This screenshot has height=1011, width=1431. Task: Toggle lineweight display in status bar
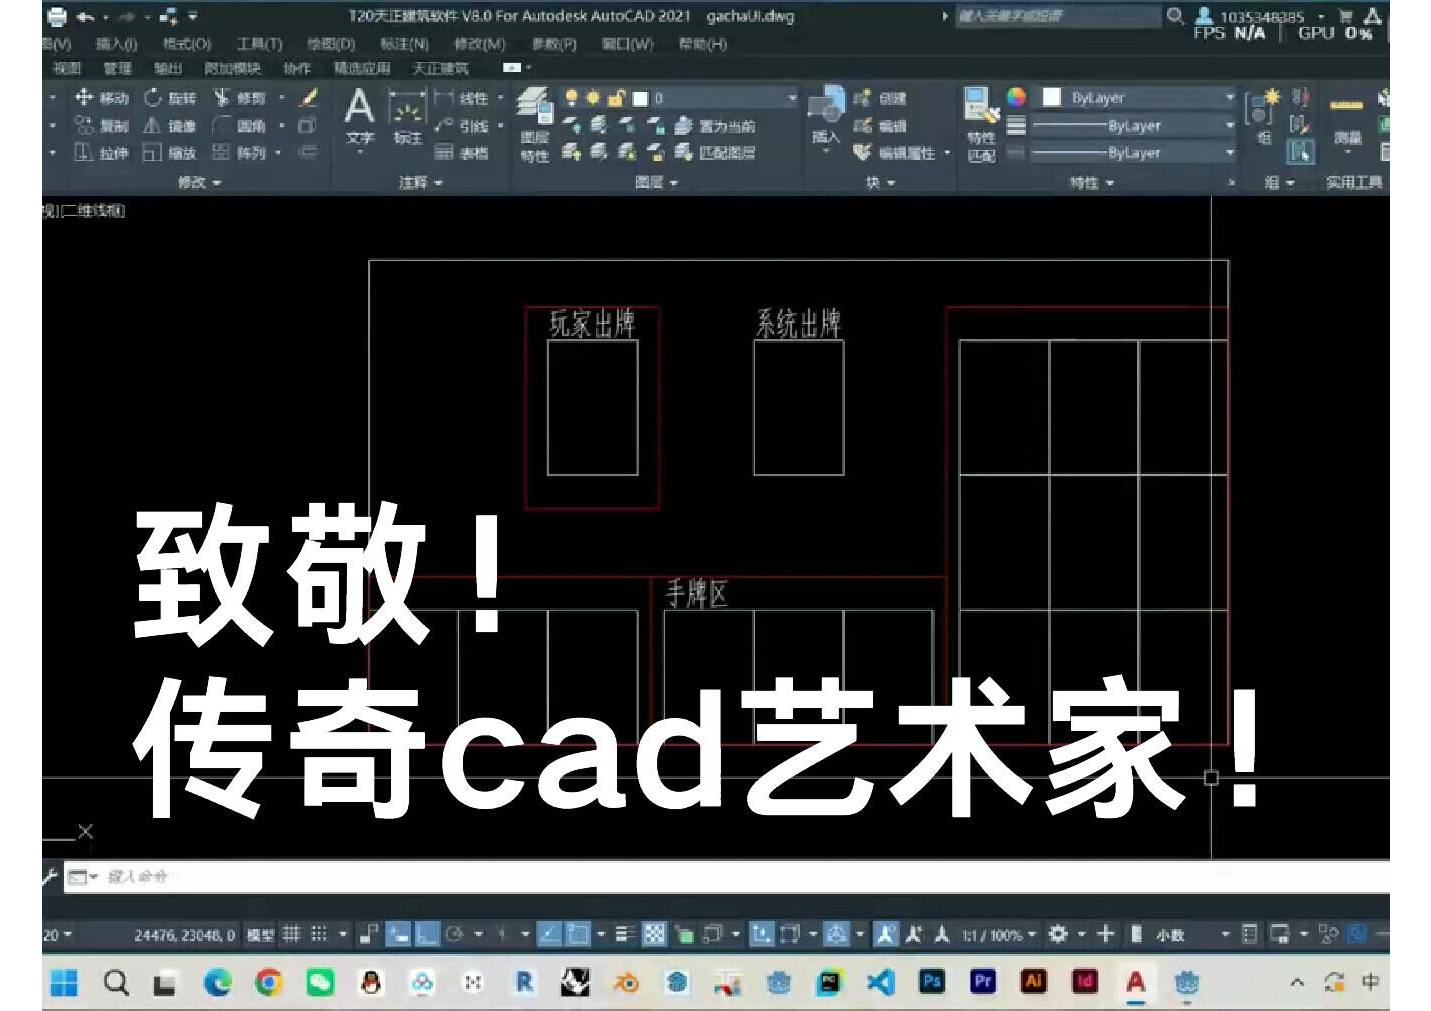coord(625,934)
